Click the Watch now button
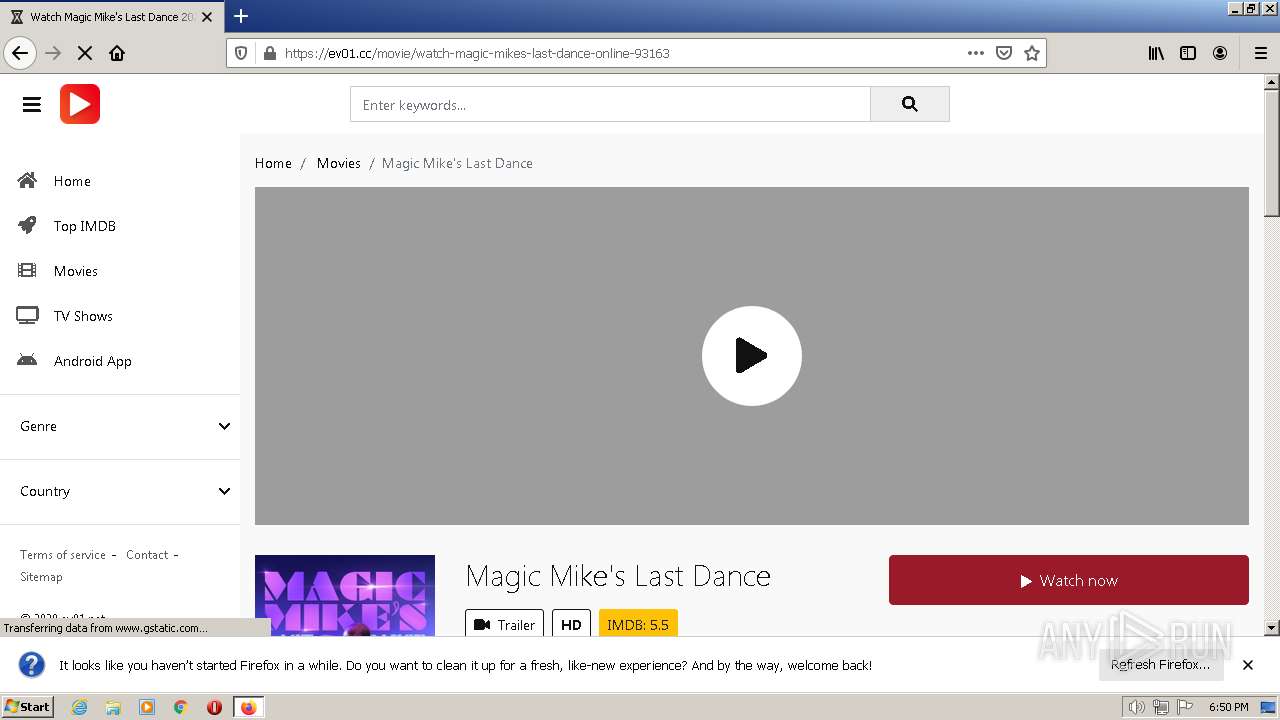This screenshot has height=720, width=1280. (x=1069, y=580)
